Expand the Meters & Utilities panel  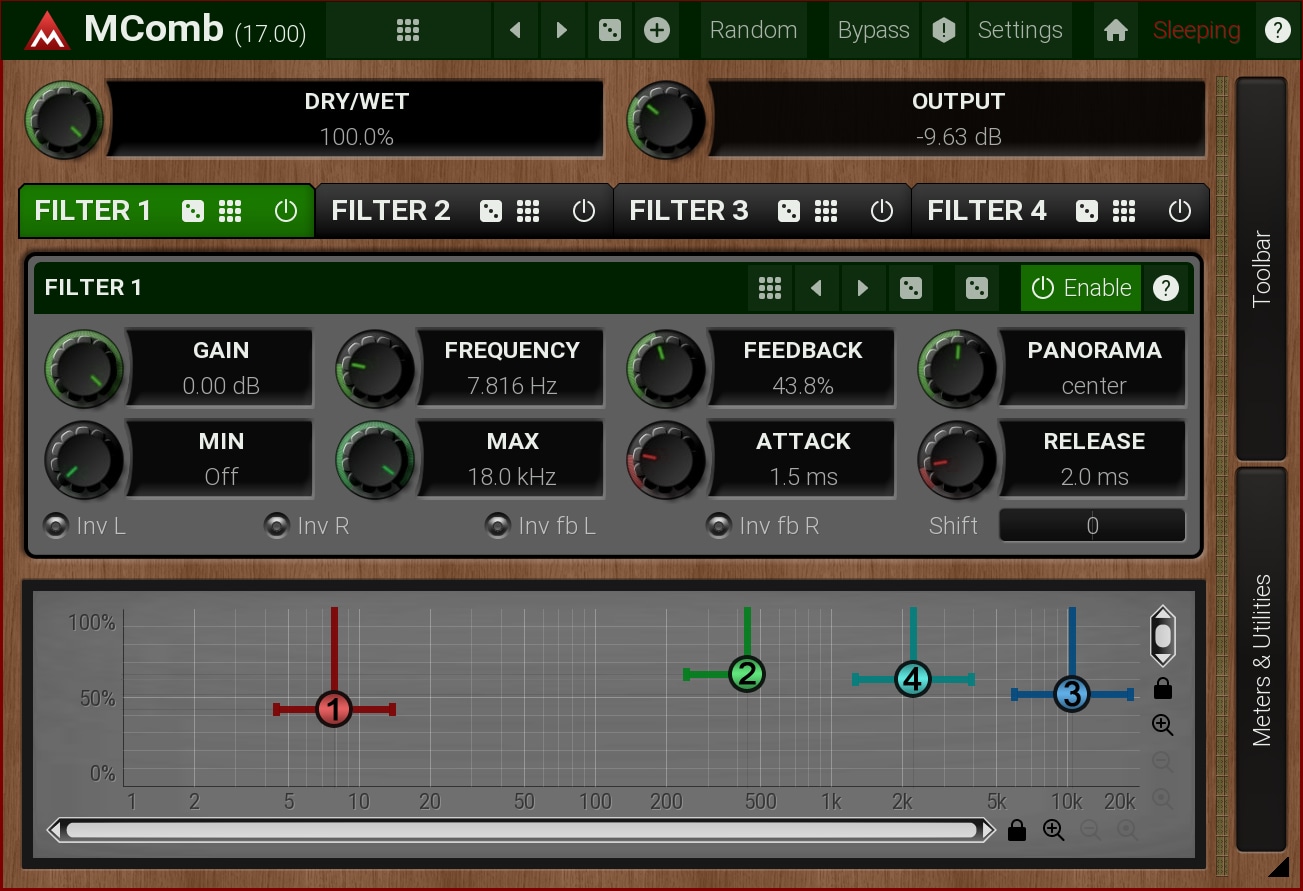pyautogui.click(x=1262, y=660)
